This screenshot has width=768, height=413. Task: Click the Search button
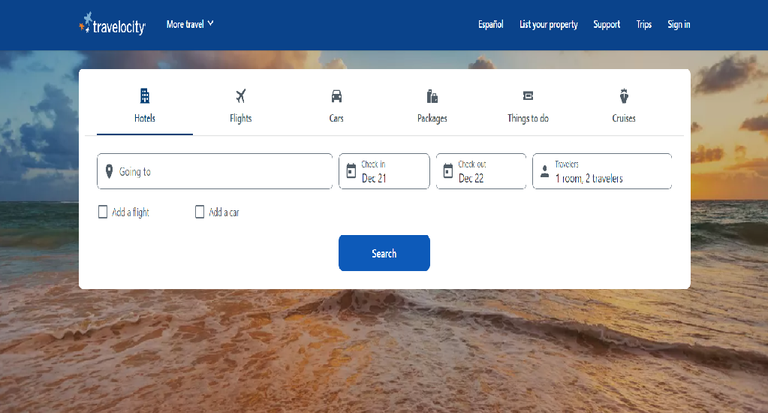[x=384, y=253]
